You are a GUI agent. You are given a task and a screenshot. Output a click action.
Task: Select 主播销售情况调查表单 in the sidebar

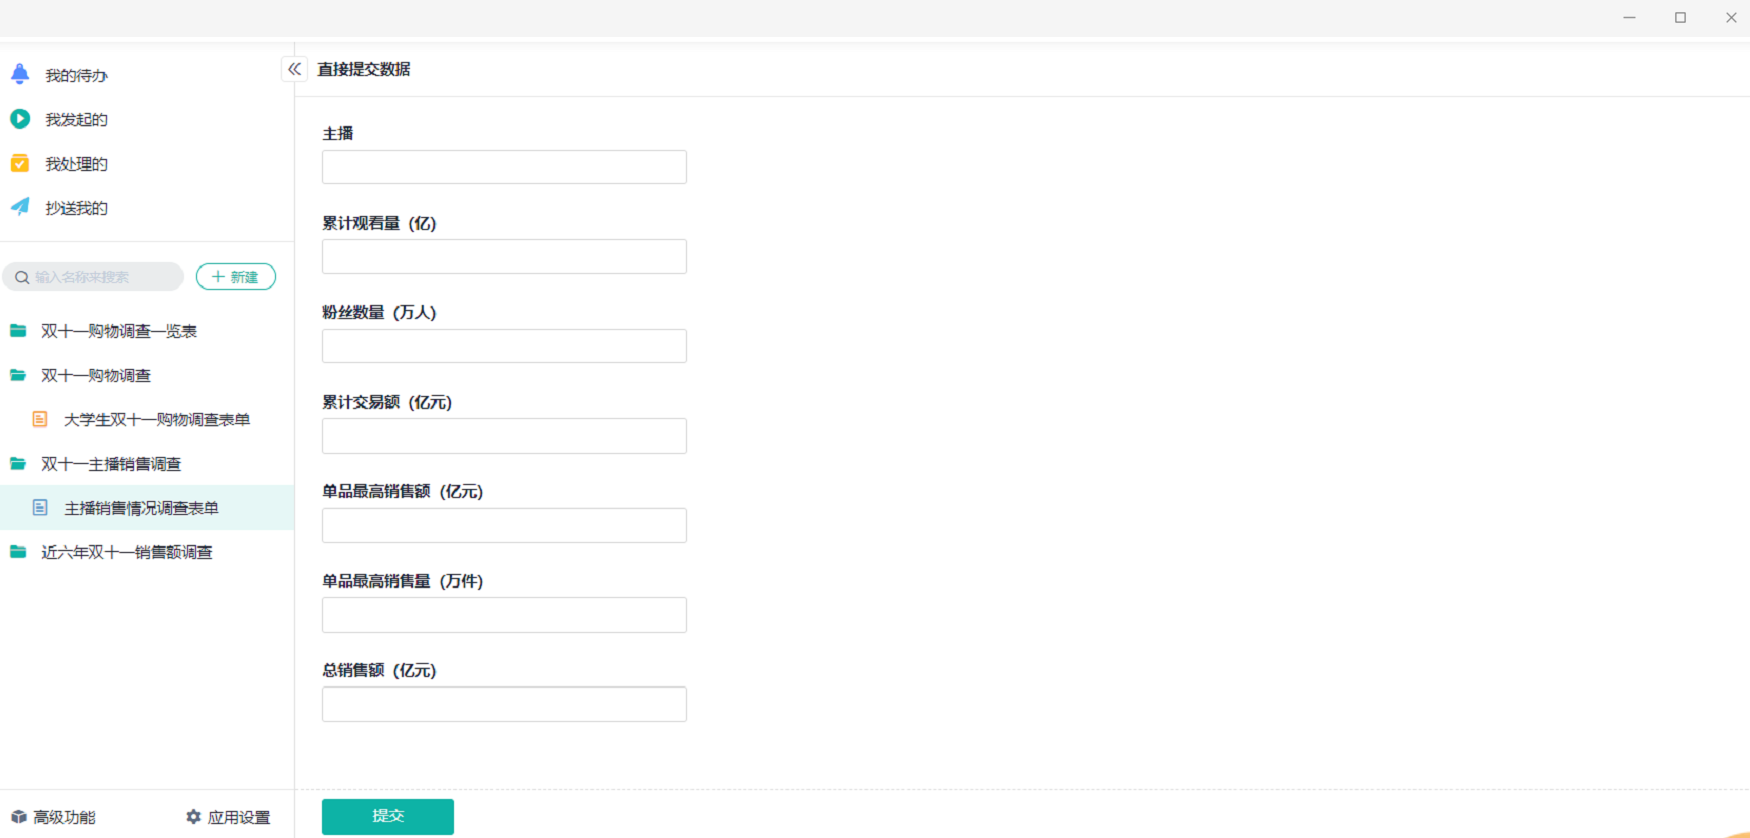(x=141, y=508)
